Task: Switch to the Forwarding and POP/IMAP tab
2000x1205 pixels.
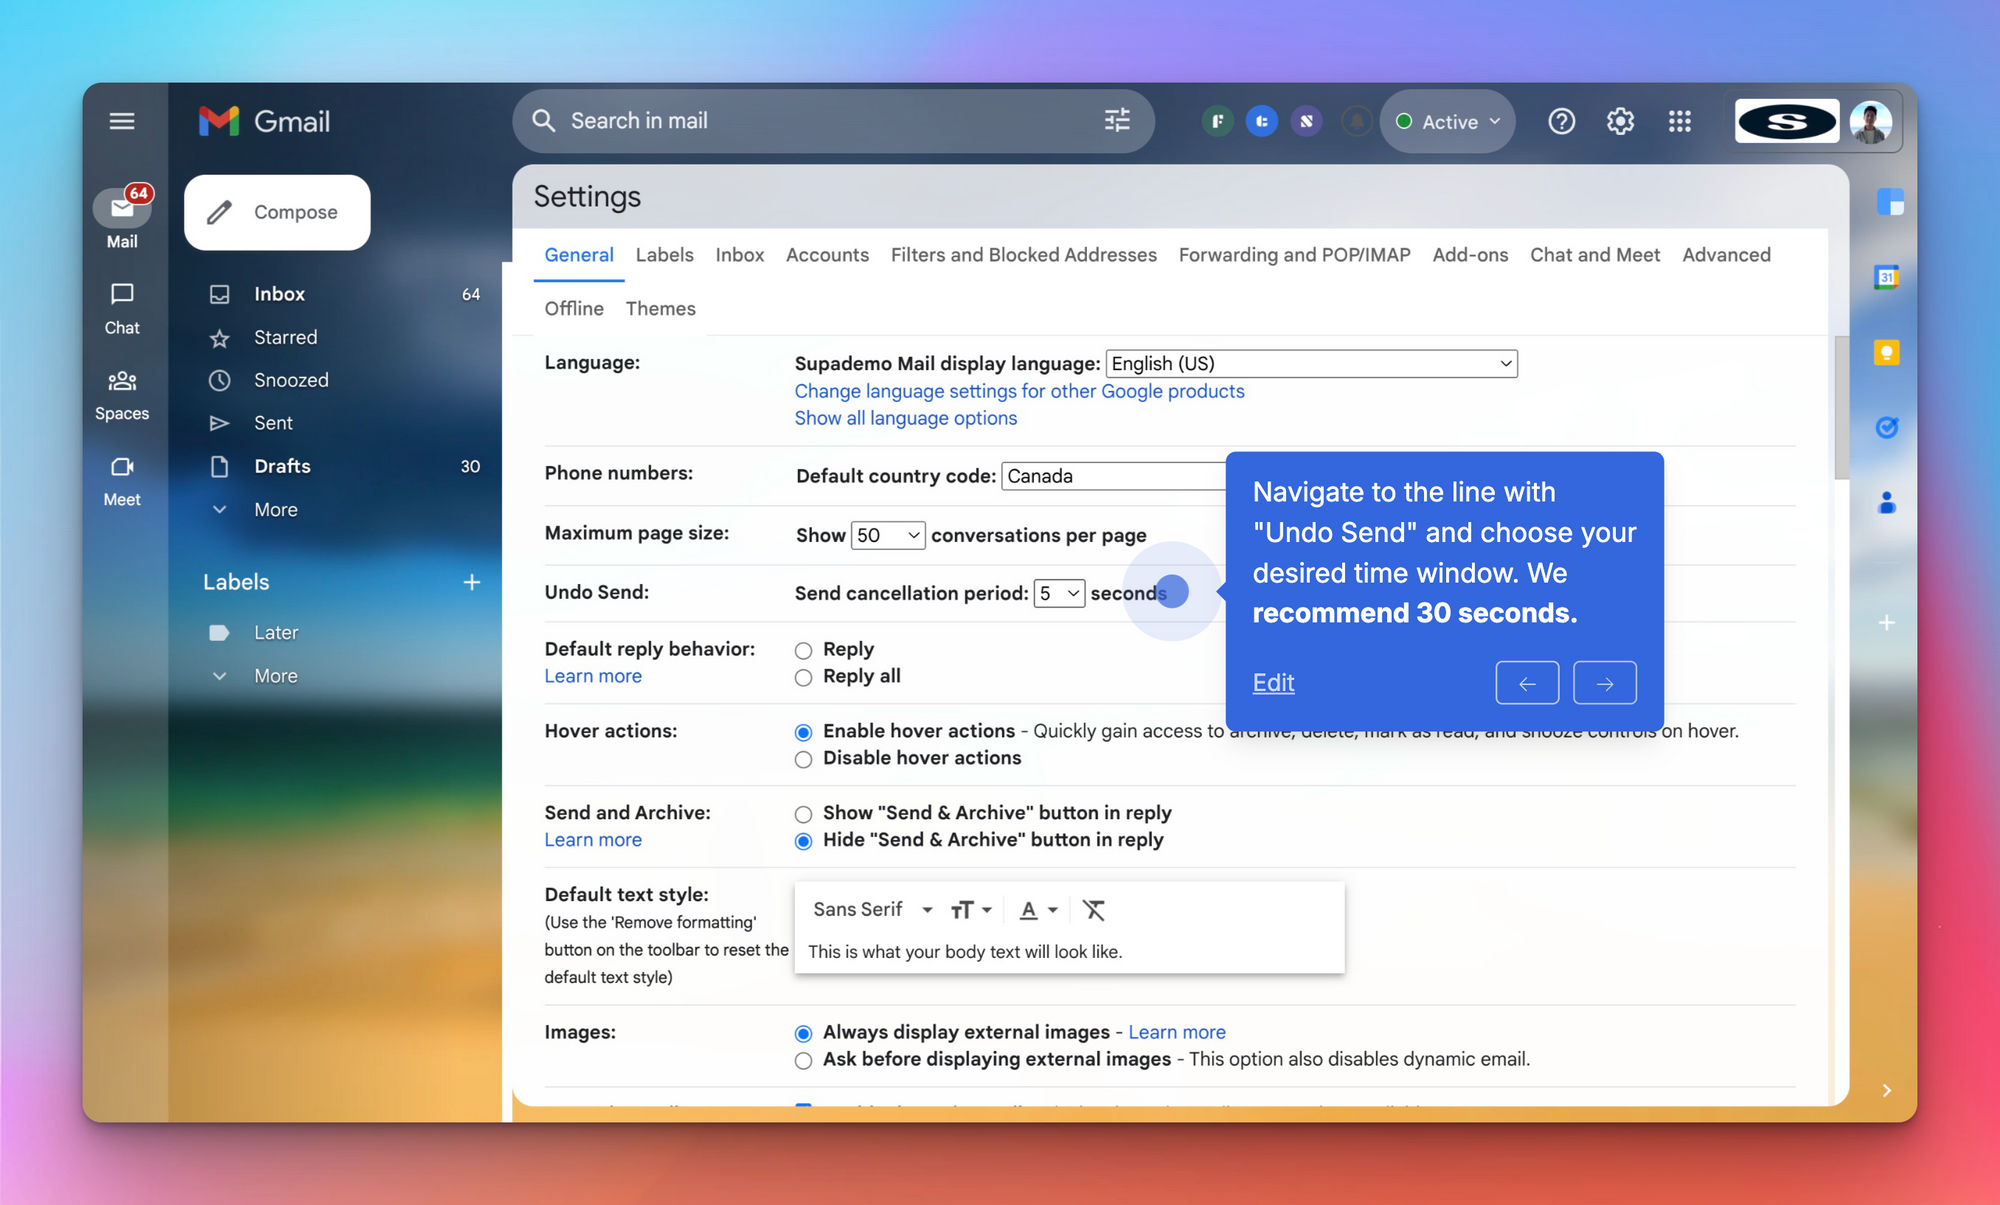Action: coord(1293,255)
